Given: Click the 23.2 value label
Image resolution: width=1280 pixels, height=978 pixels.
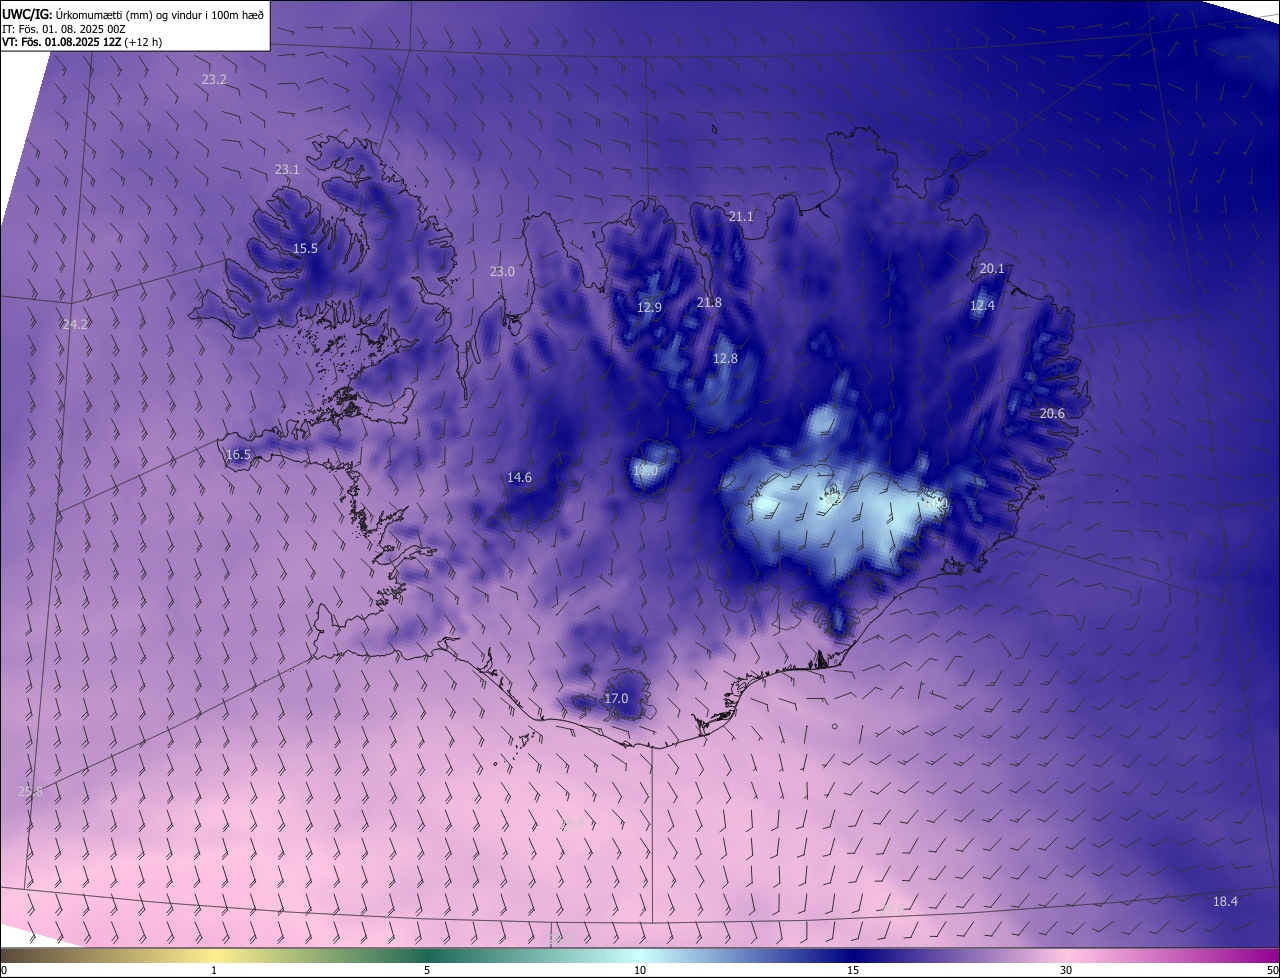Looking at the screenshot, I should tap(214, 79).
